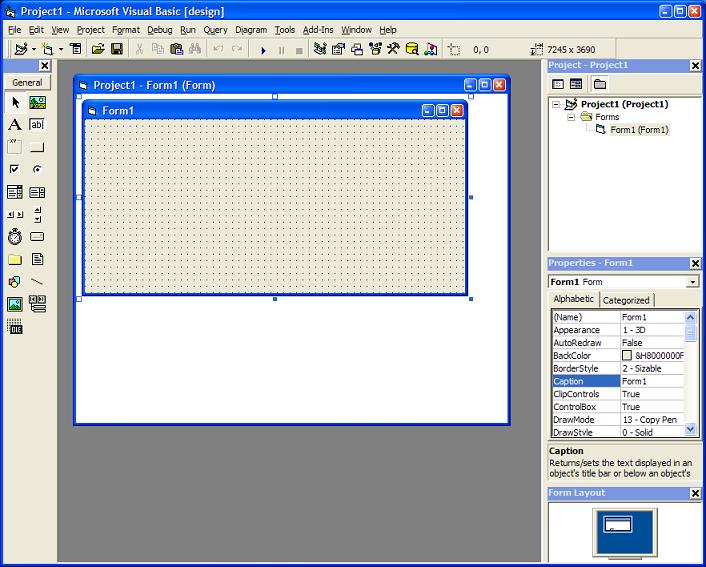Click the End stop button in toolbar
The image size is (706, 567).
click(x=299, y=50)
